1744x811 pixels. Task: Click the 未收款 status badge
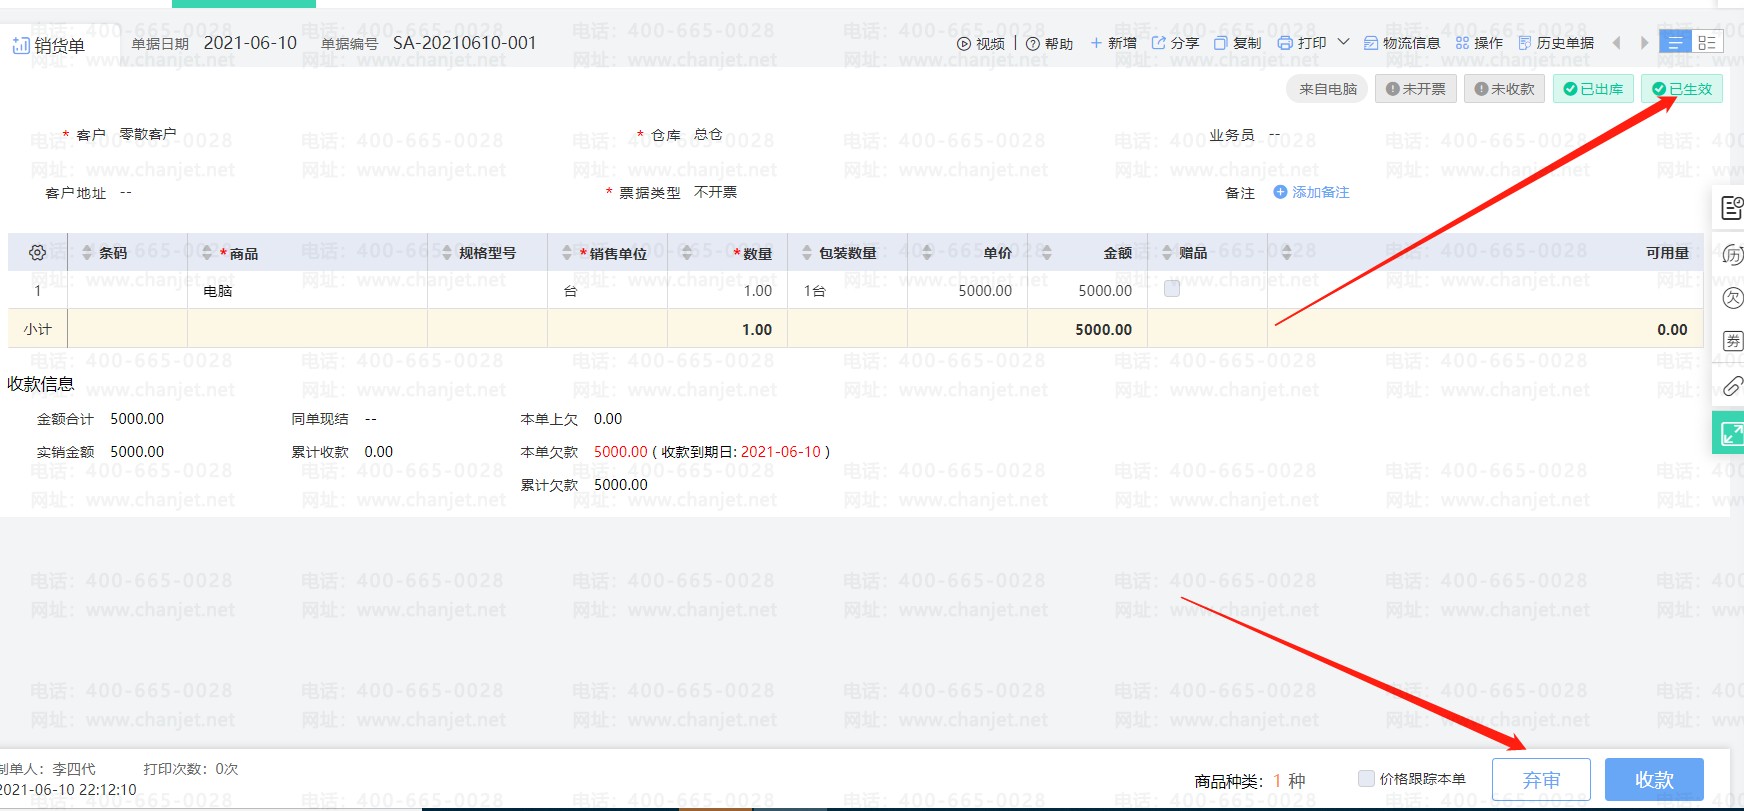point(1505,89)
